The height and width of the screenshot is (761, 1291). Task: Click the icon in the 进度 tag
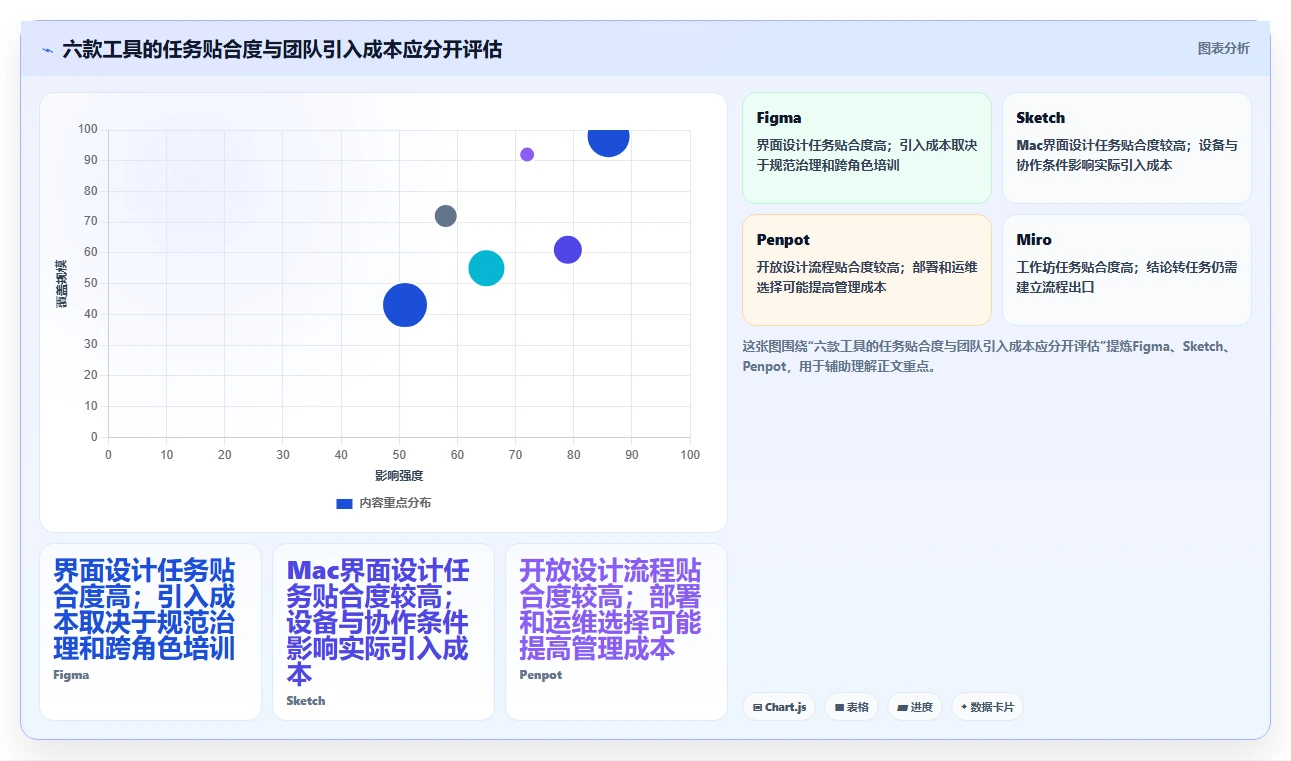(x=903, y=707)
